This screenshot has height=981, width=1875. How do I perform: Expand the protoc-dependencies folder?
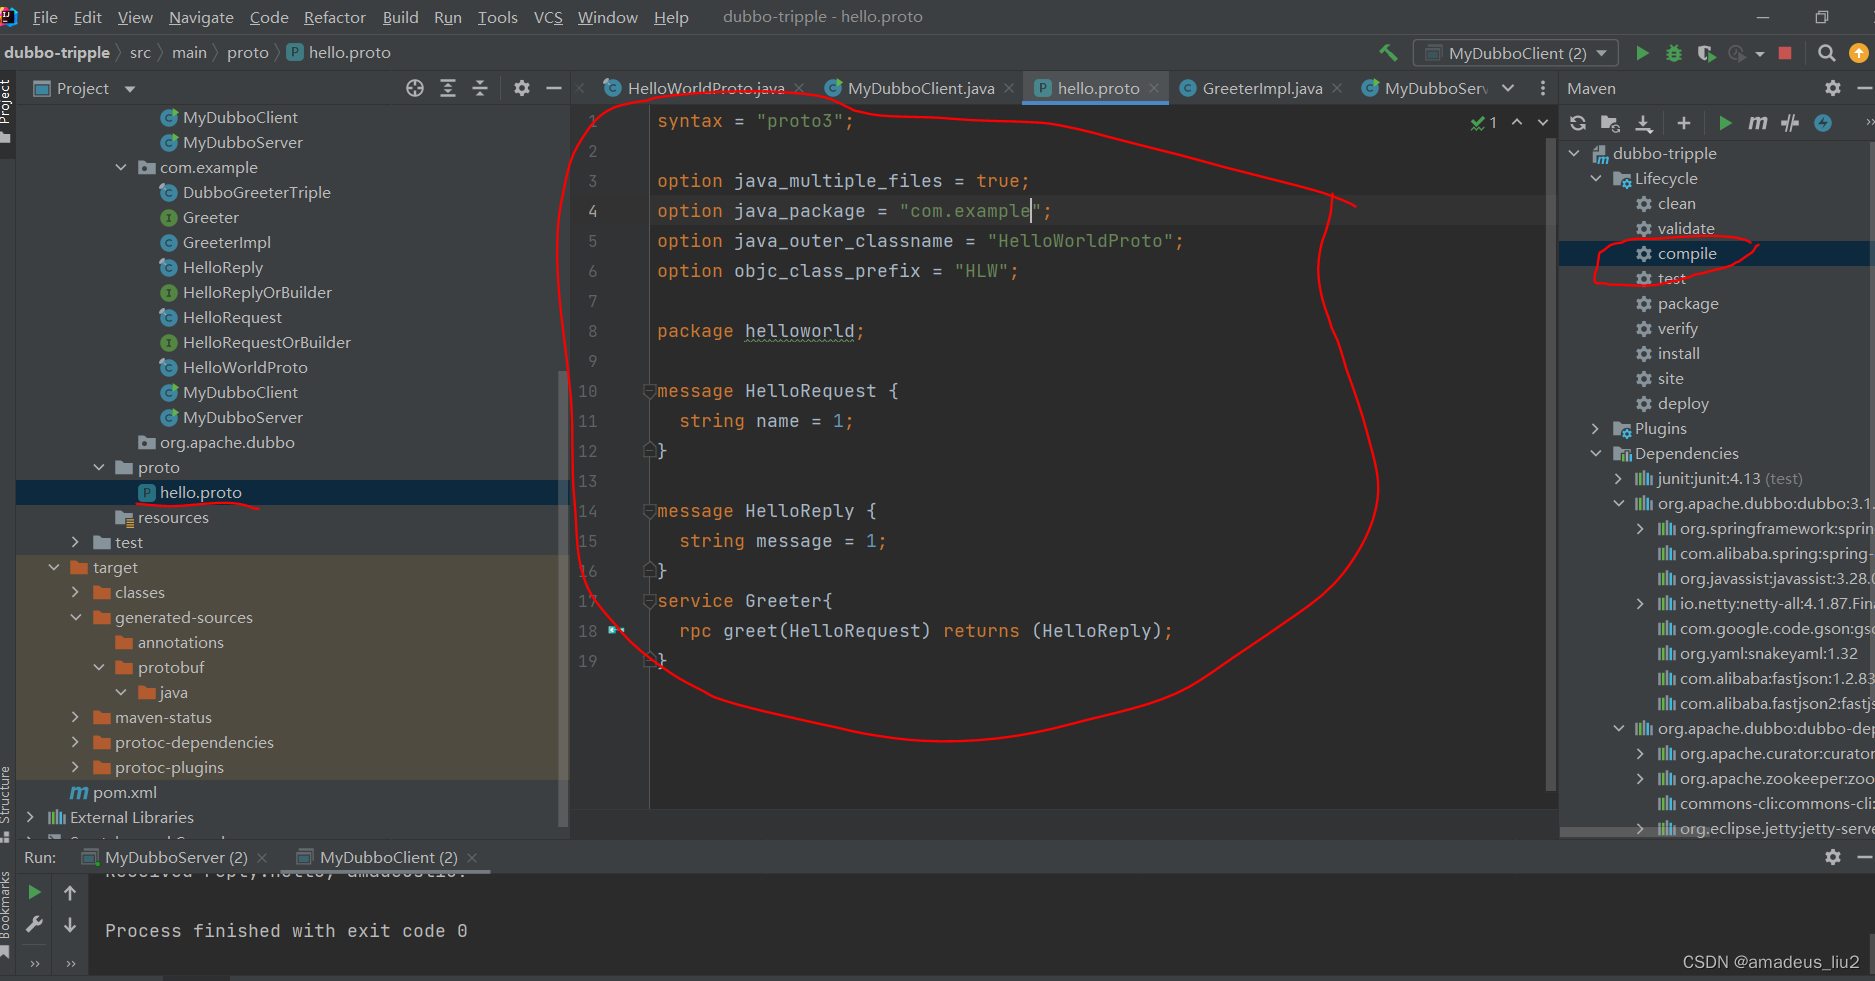76,742
